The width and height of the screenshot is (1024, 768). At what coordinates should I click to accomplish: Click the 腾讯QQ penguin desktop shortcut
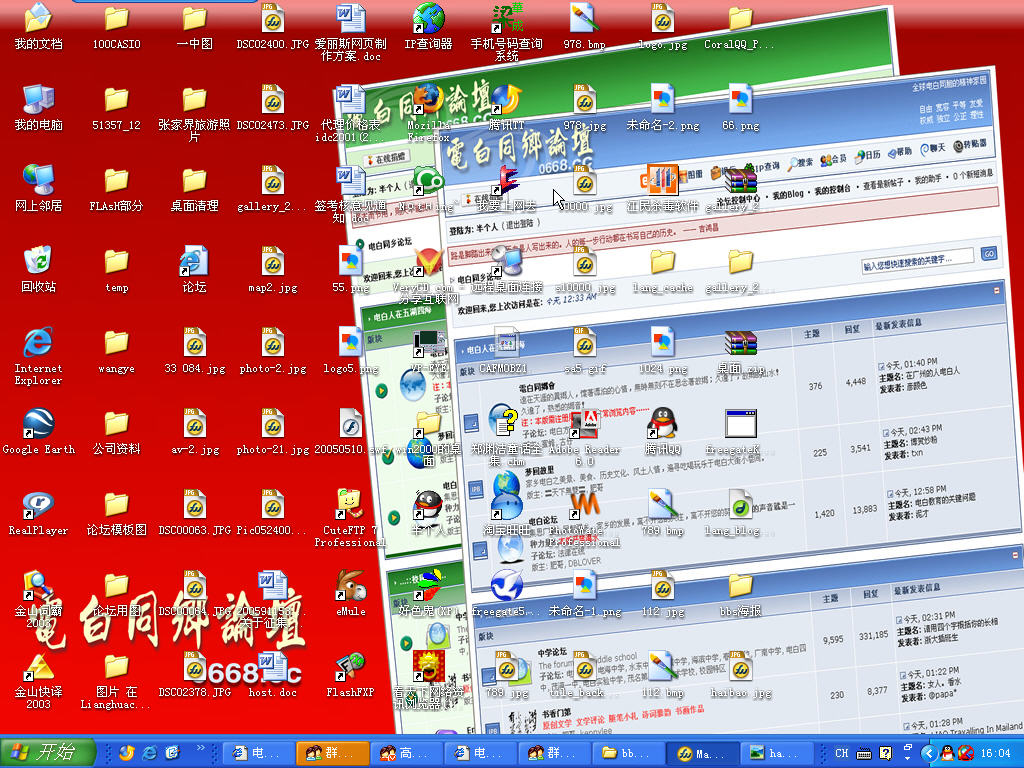coord(662,424)
